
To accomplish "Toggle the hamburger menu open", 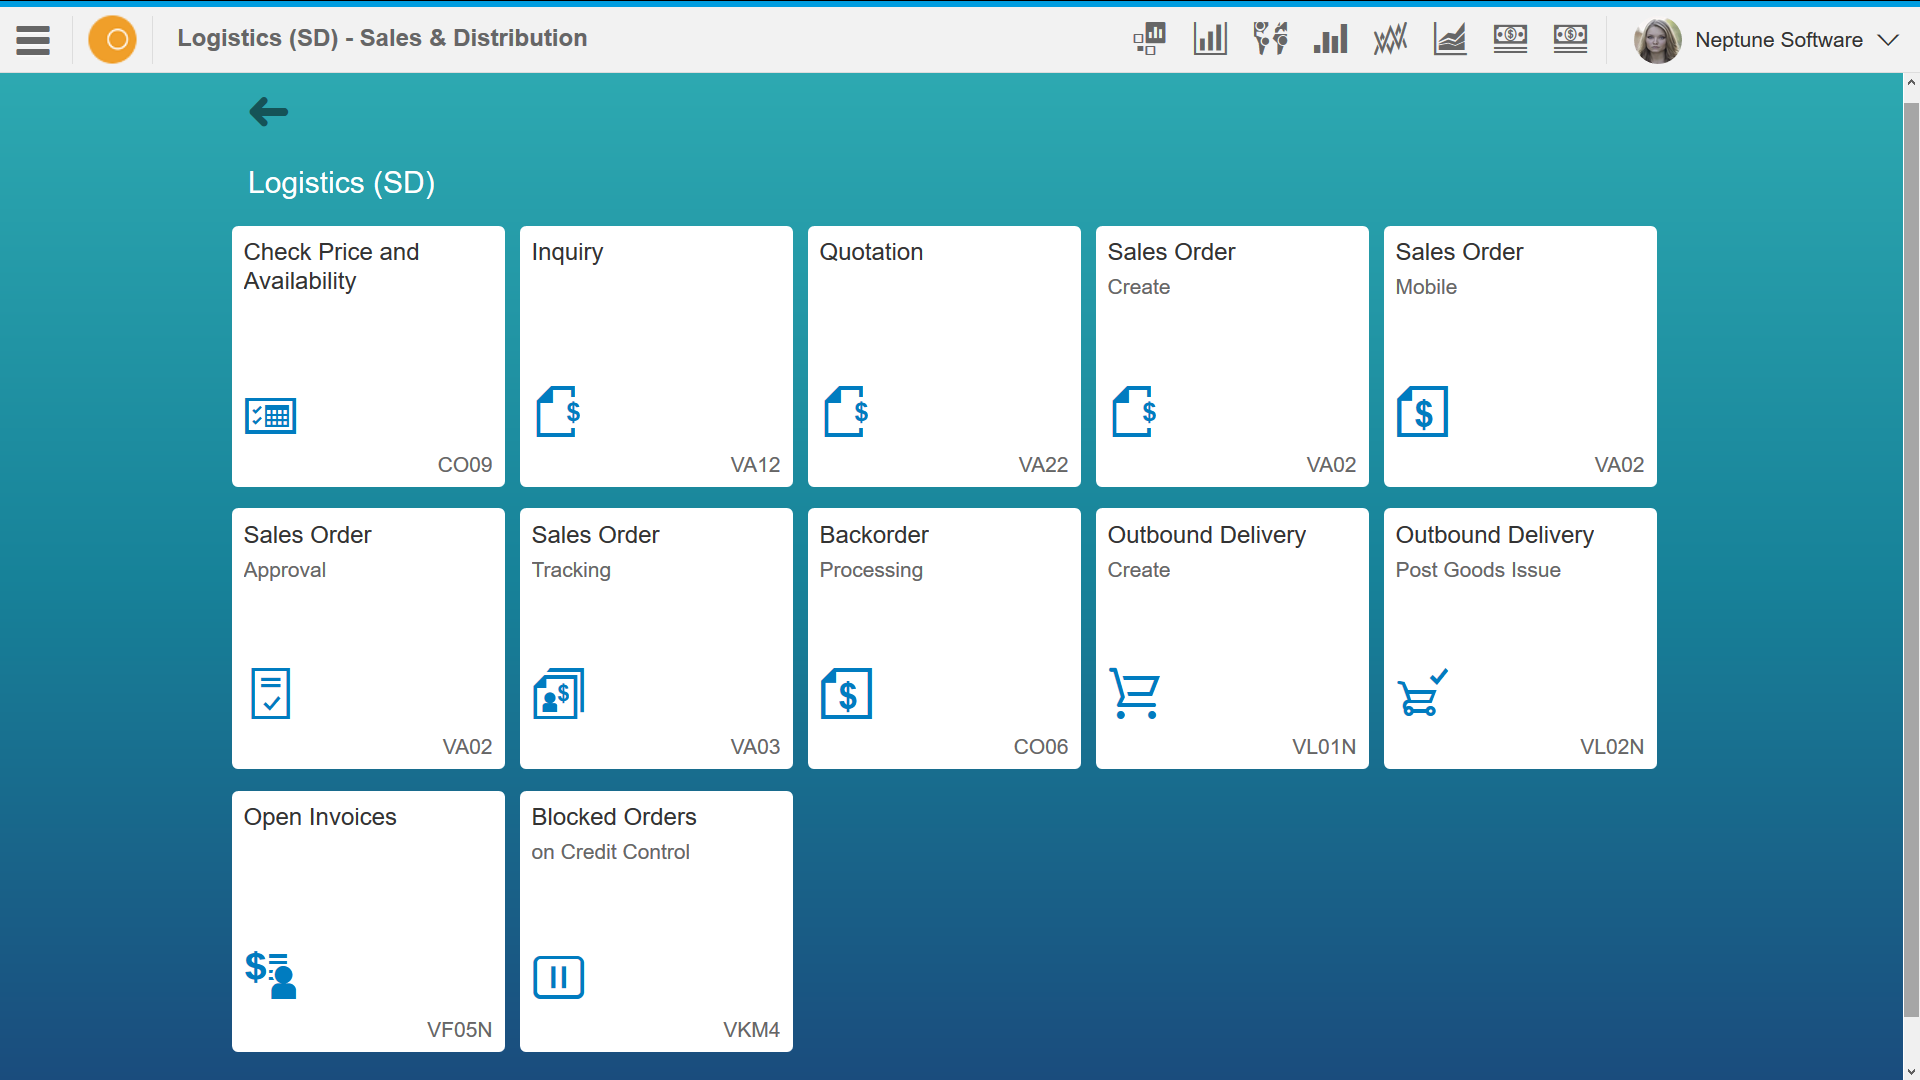I will coord(33,40).
